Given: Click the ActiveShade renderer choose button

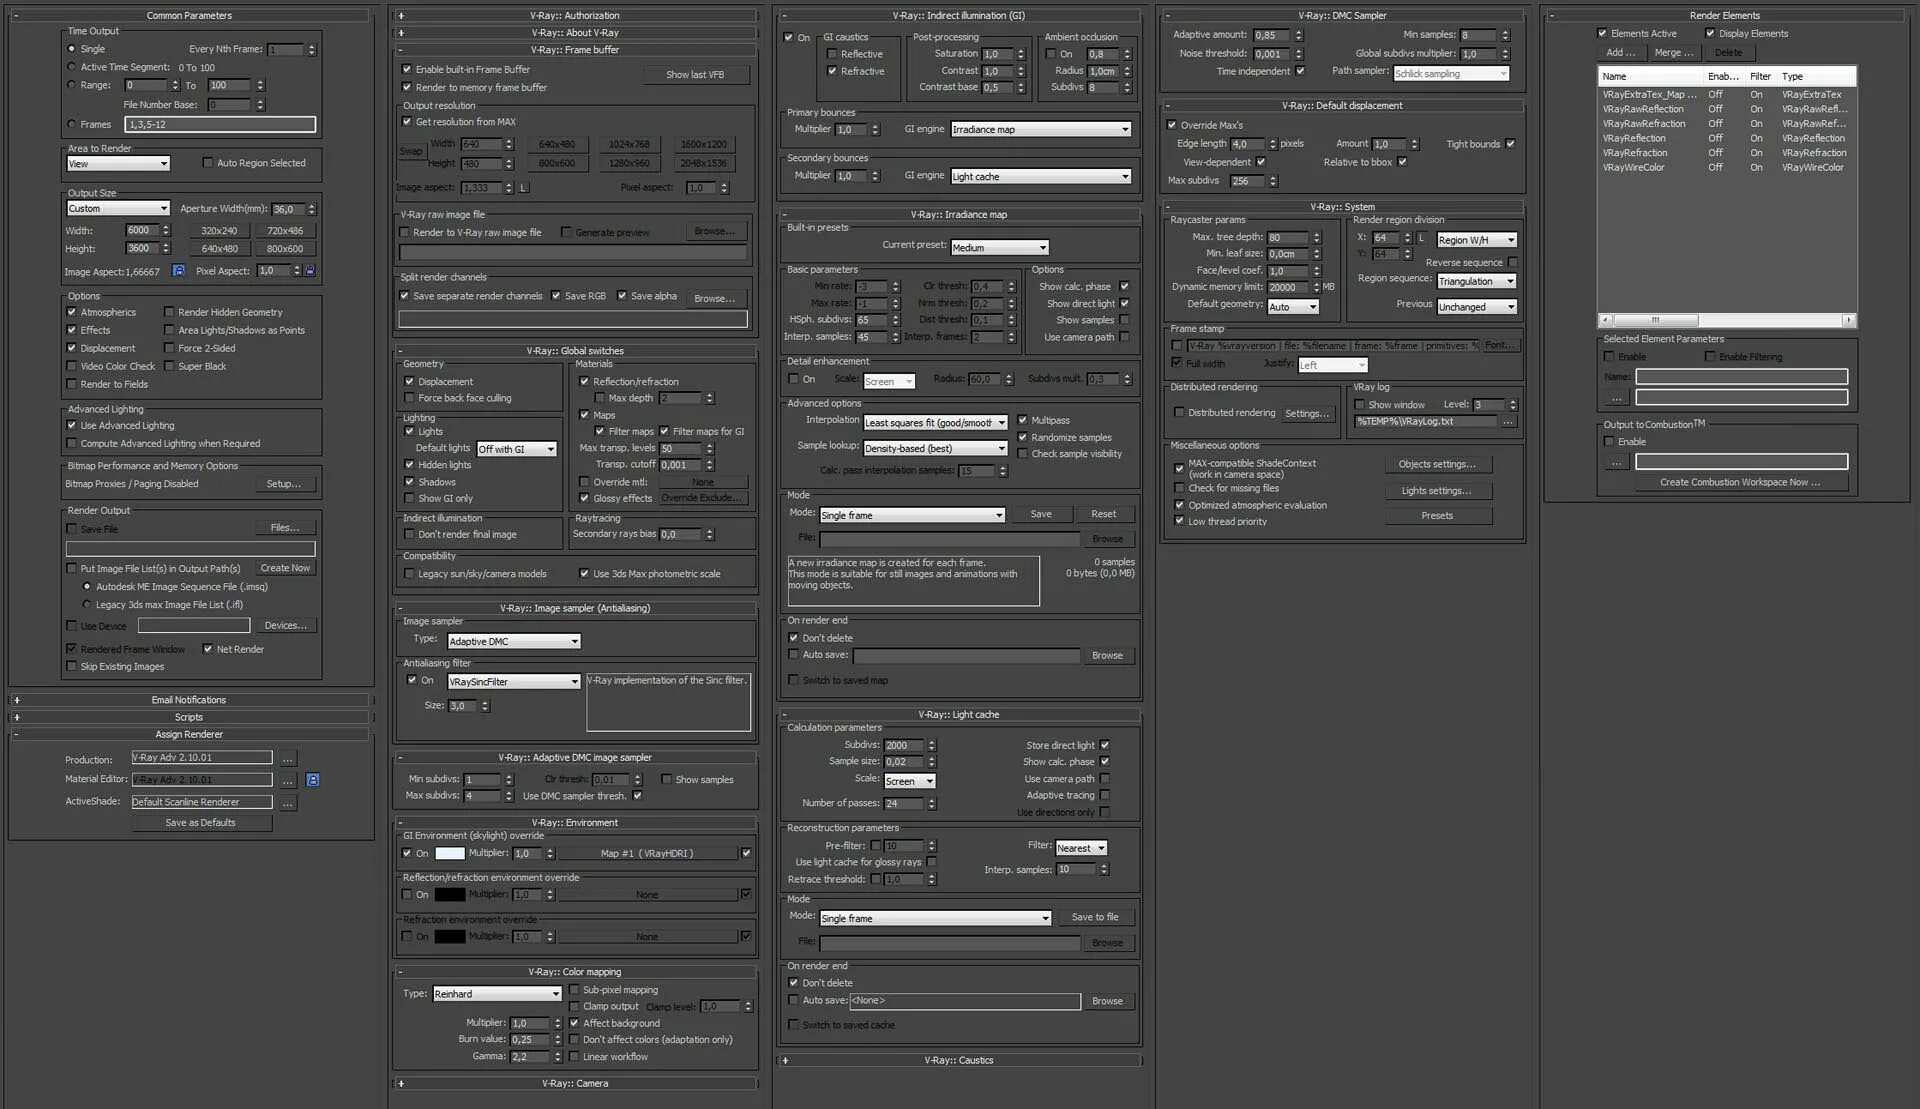Looking at the screenshot, I should (288, 803).
